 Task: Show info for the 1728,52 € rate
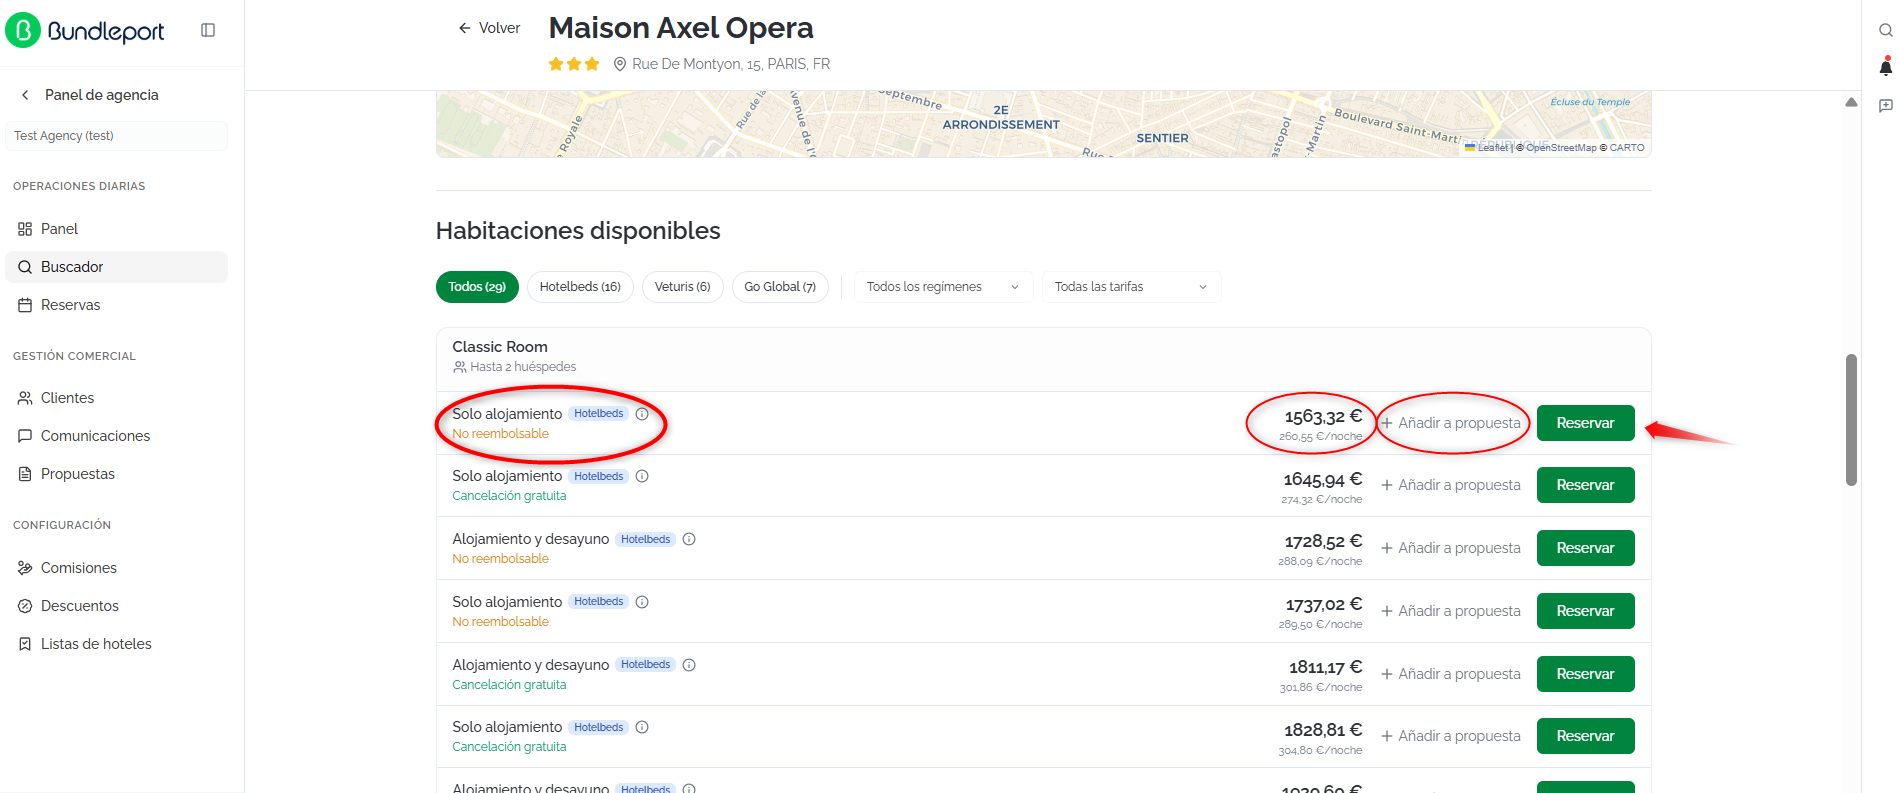pyautogui.click(x=689, y=539)
